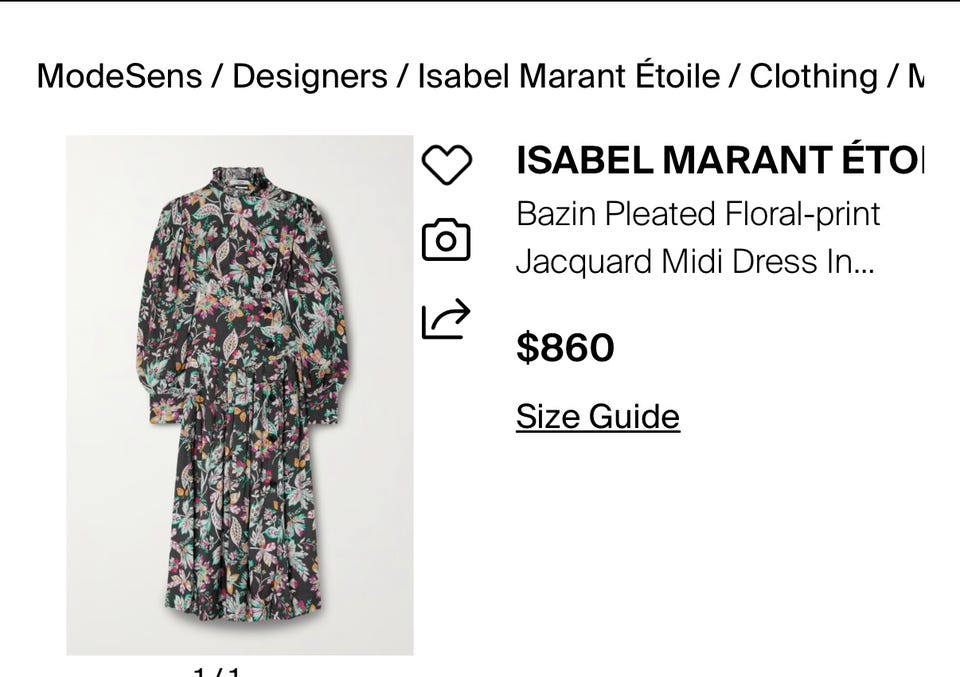The width and height of the screenshot is (960, 677).
Task: Open the camera visual search icon
Action: (446, 240)
